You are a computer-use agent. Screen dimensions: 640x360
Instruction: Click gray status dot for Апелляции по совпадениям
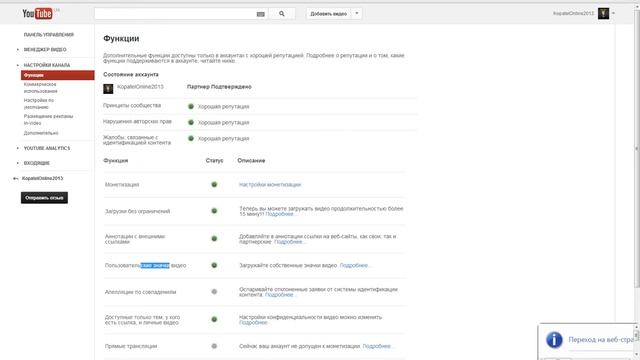click(214, 292)
